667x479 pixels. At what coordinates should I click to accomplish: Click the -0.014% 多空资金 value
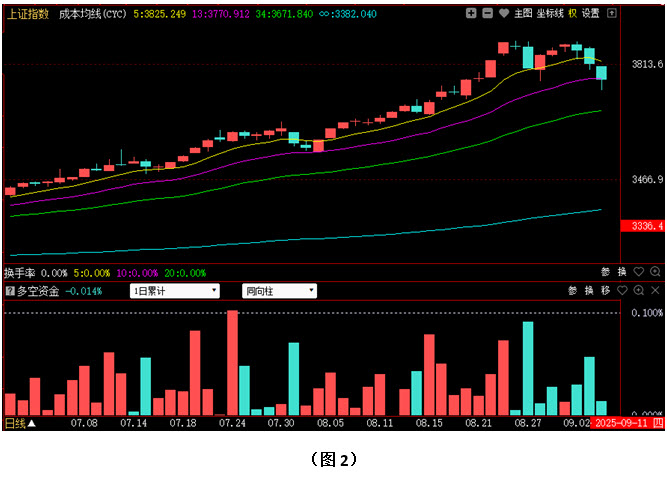[84, 291]
